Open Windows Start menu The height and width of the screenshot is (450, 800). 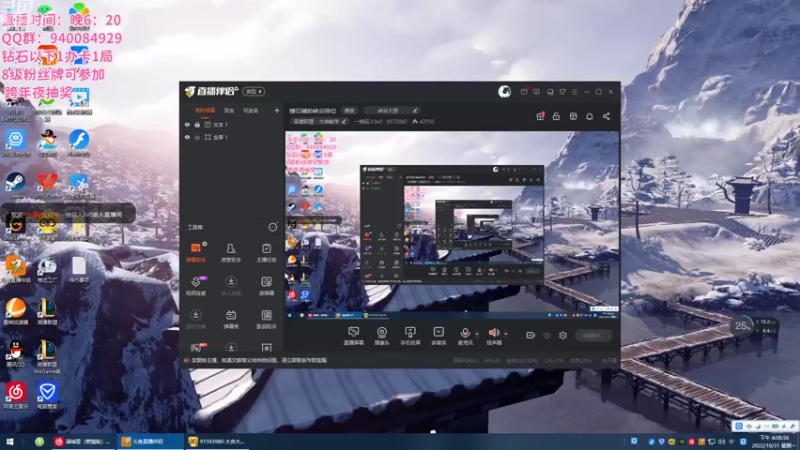[10, 441]
